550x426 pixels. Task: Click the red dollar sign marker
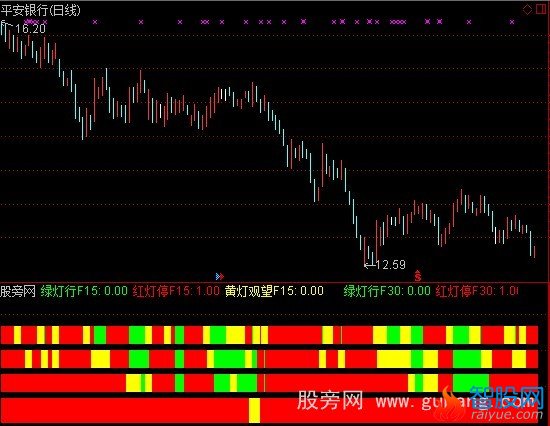coord(417,276)
